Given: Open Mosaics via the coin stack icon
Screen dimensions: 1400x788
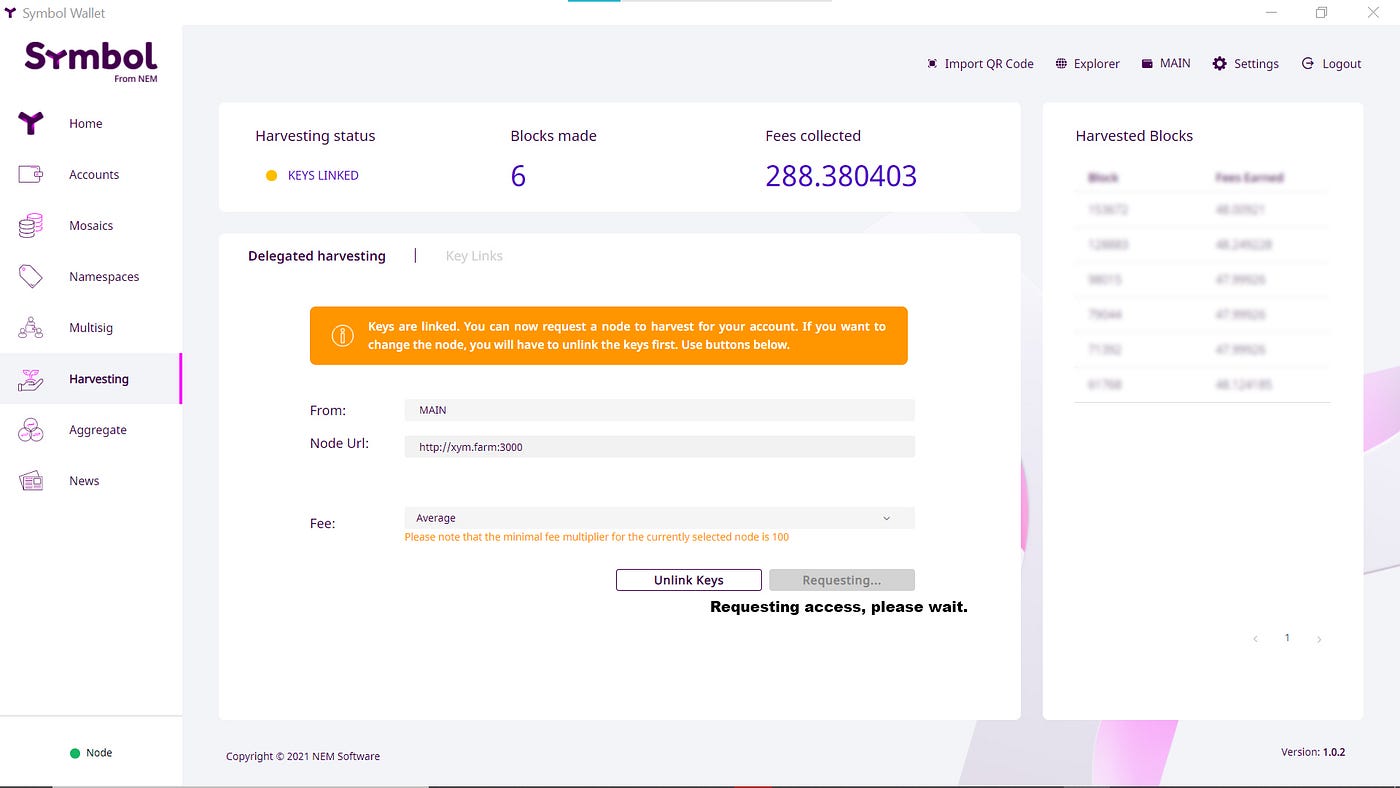Looking at the screenshot, I should point(31,225).
